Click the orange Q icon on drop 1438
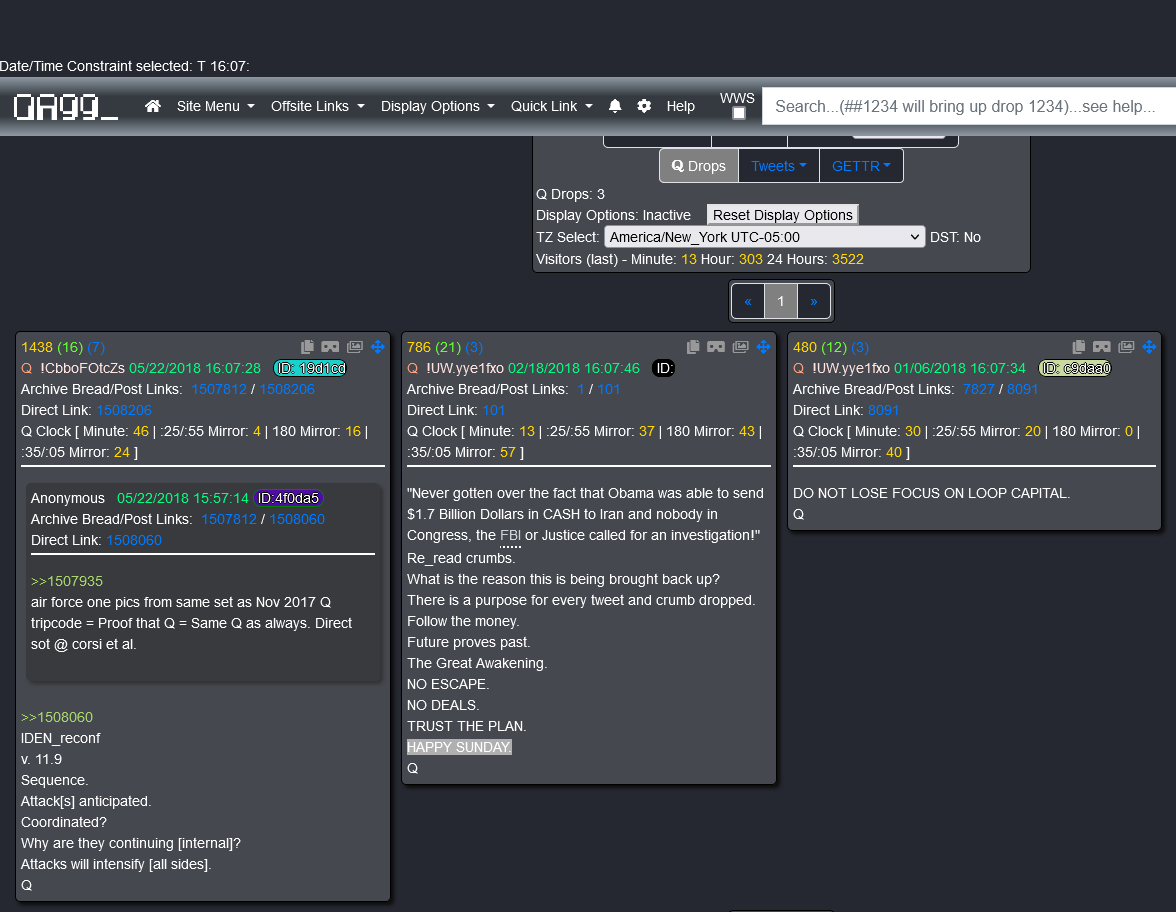This screenshot has width=1176, height=912. tap(26, 368)
